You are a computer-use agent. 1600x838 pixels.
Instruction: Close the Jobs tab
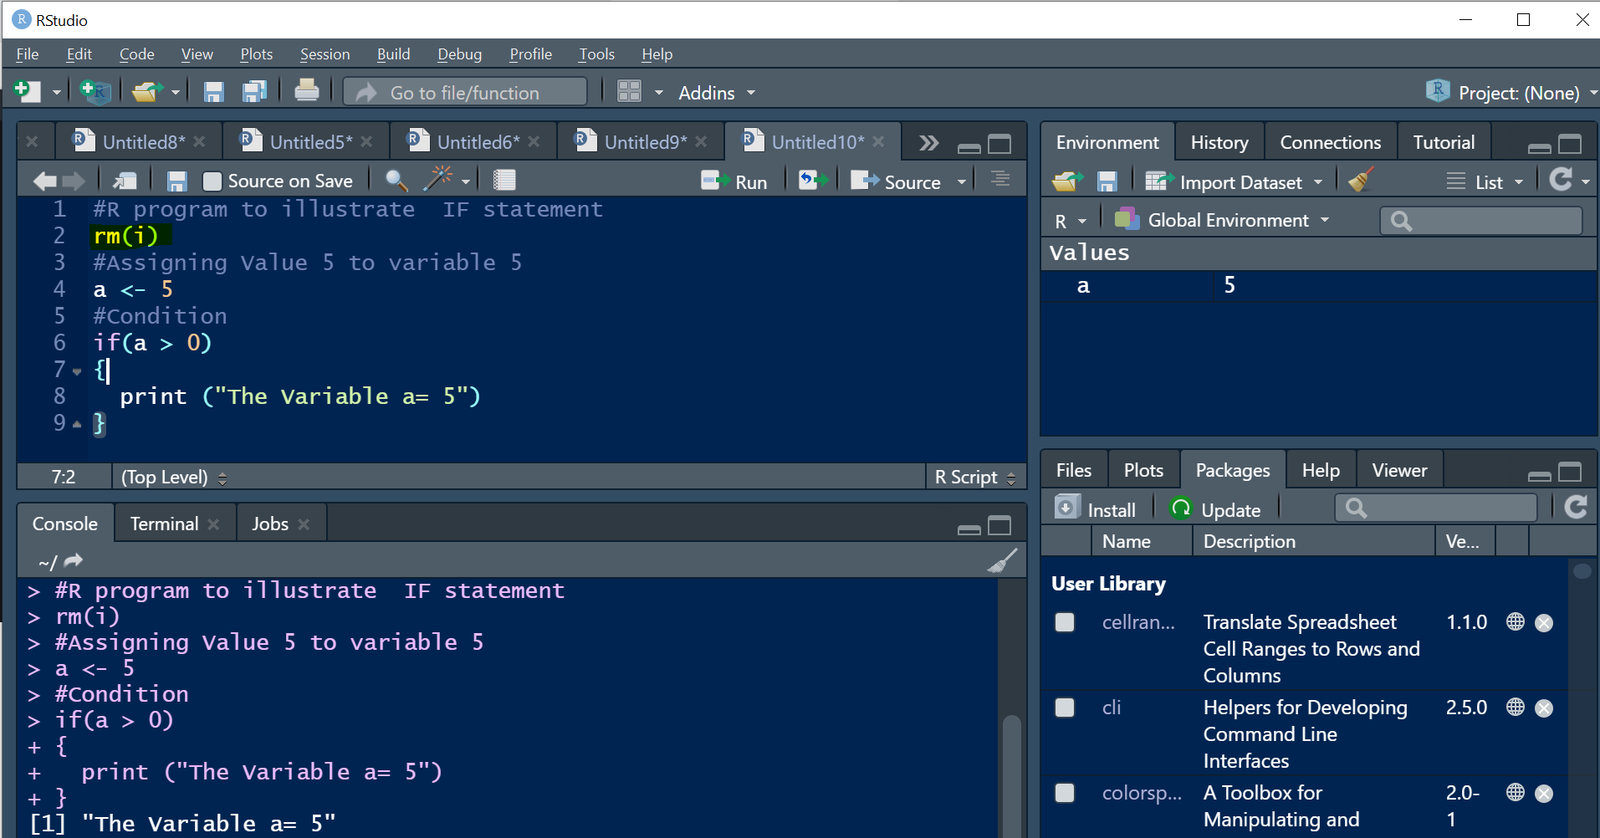[304, 524]
